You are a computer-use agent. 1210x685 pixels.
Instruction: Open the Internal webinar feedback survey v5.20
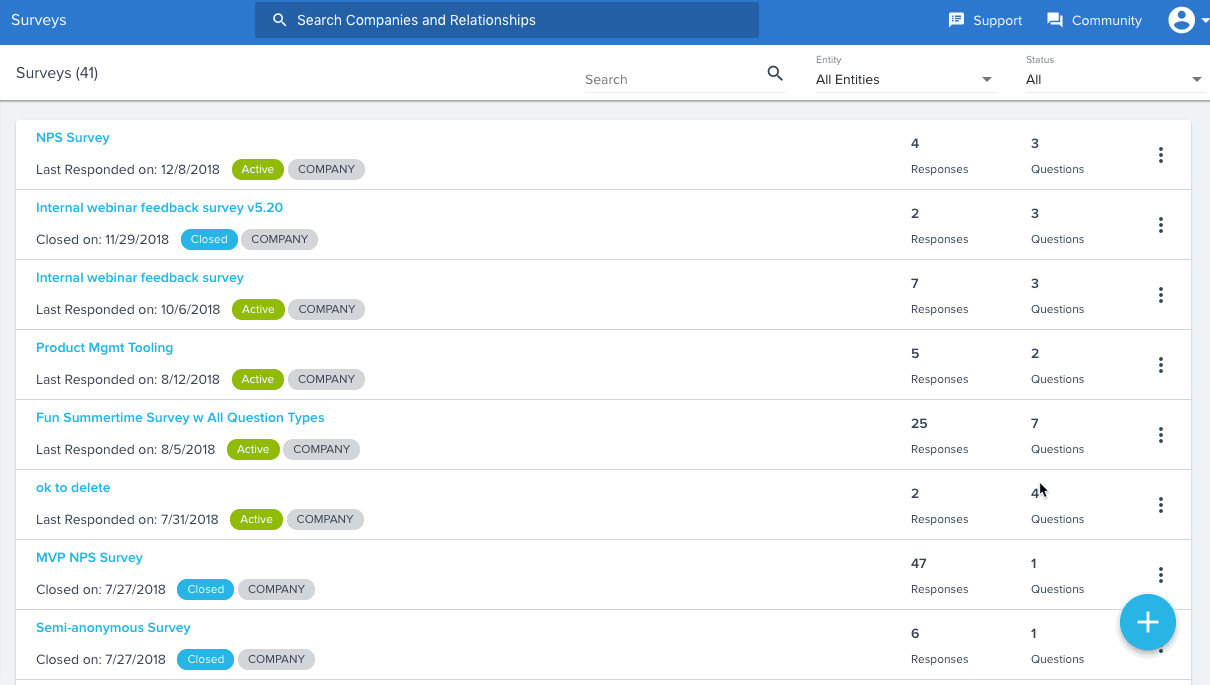click(x=159, y=207)
